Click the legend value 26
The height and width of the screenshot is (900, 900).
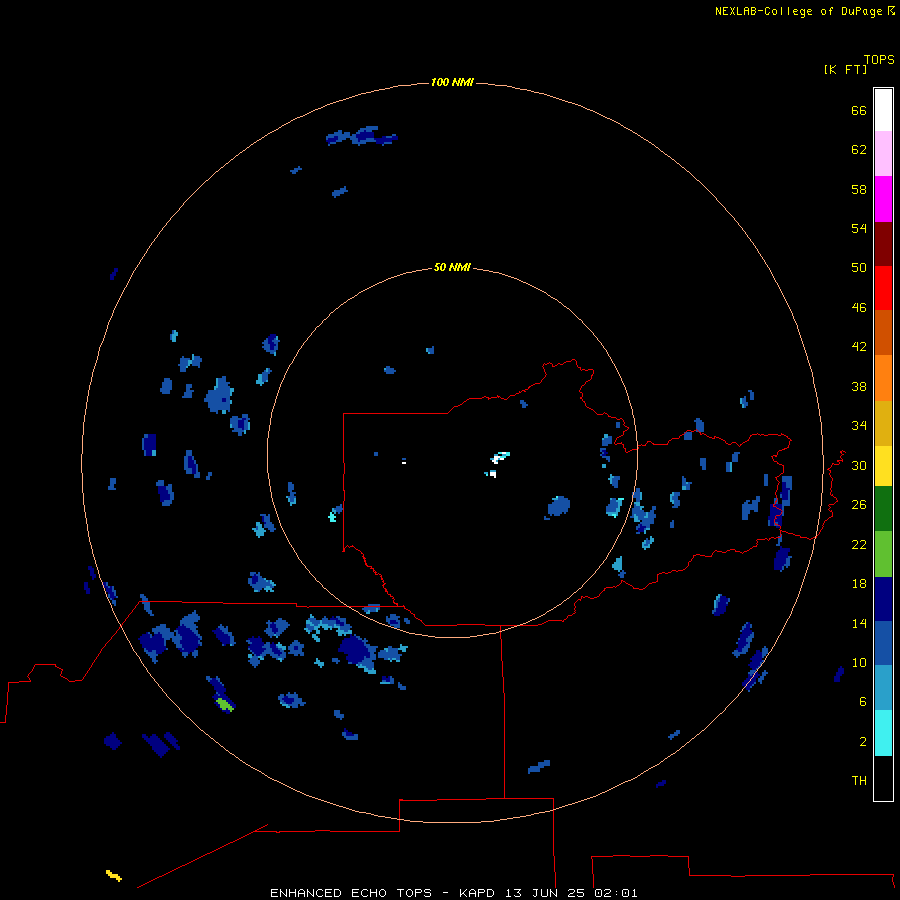tap(859, 505)
